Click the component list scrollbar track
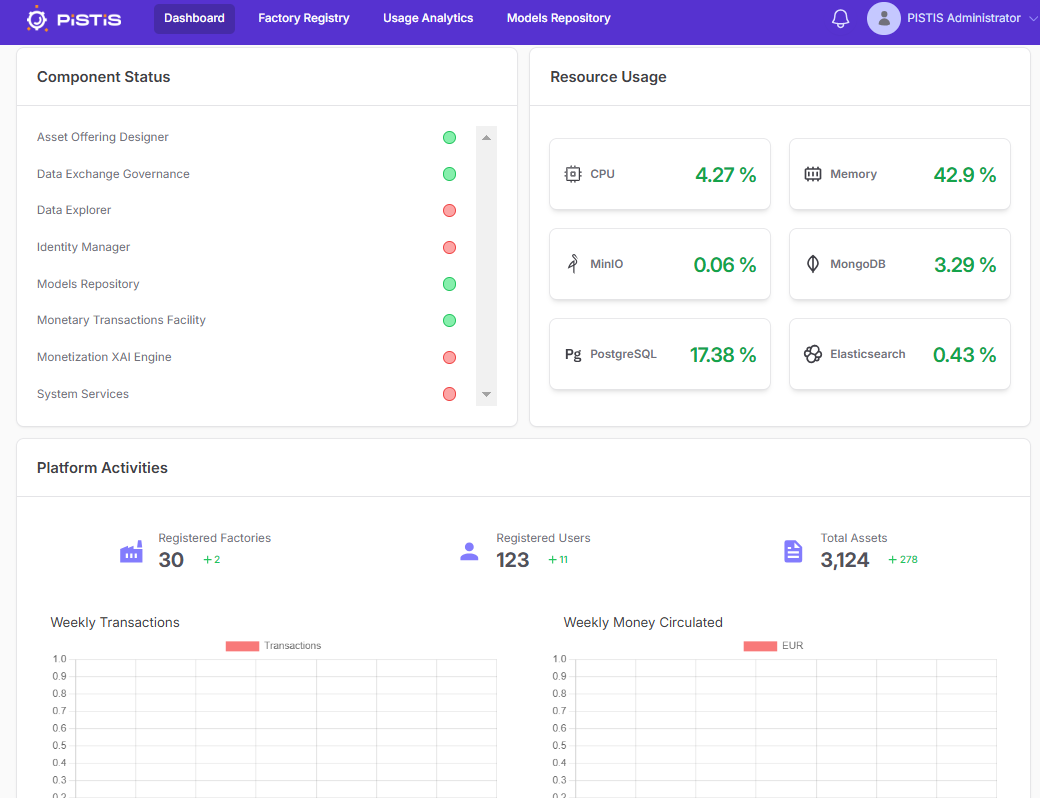The width and height of the screenshot is (1040, 798). click(x=486, y=266)
